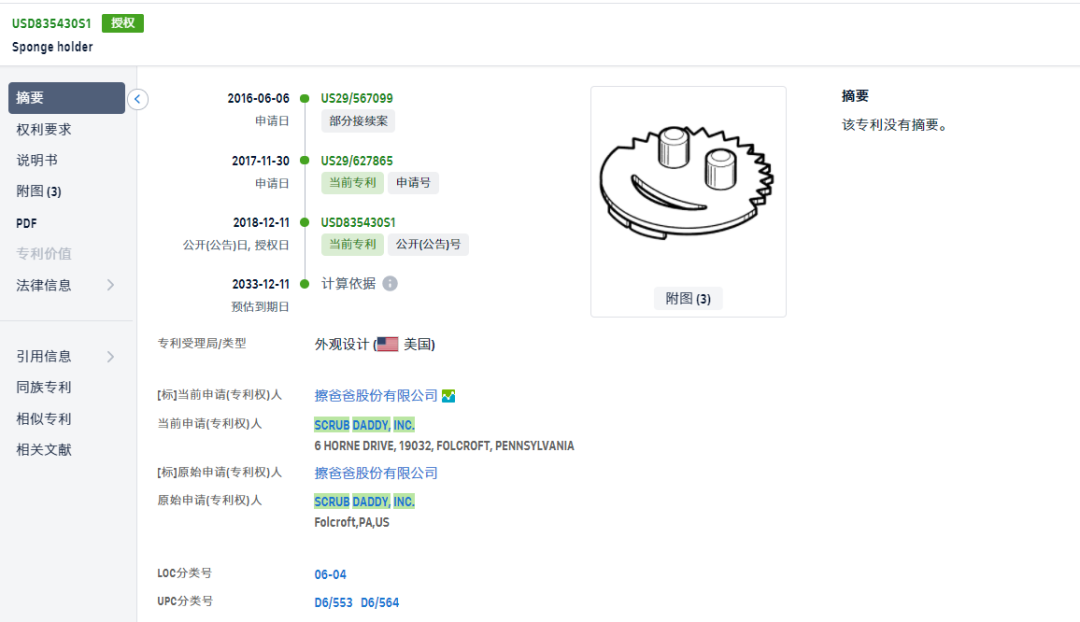Viewport: 1080px width, 622px height.
Task: Click 当前专利 tag under US29/627865
Action: click(353, 183)
